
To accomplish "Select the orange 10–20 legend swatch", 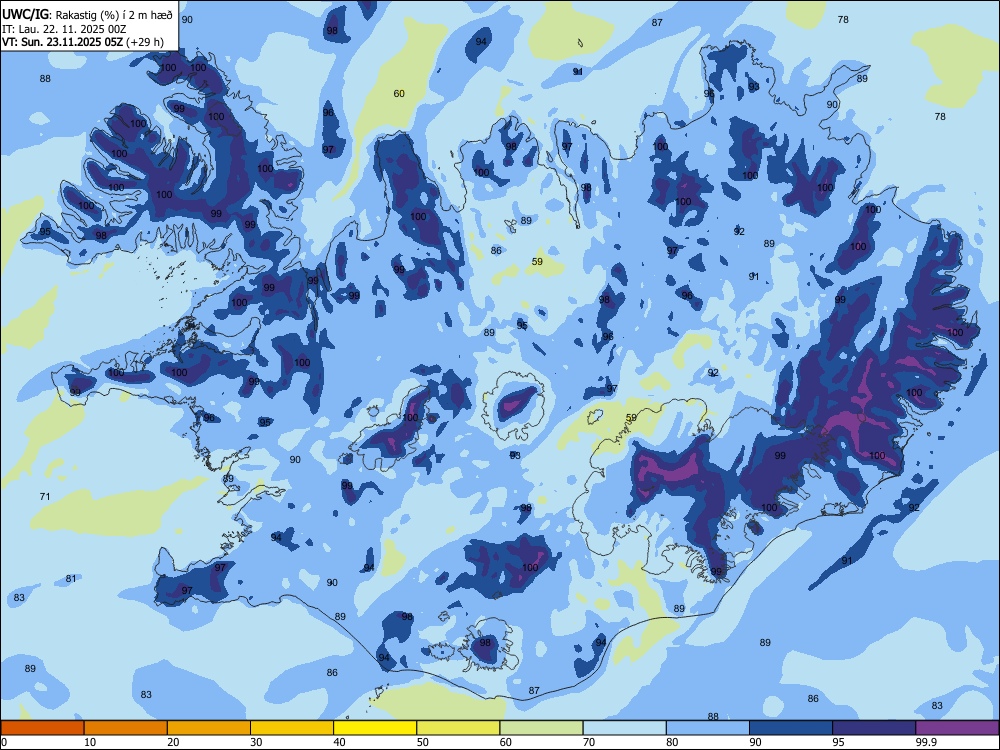I will (x=126, y=728).
